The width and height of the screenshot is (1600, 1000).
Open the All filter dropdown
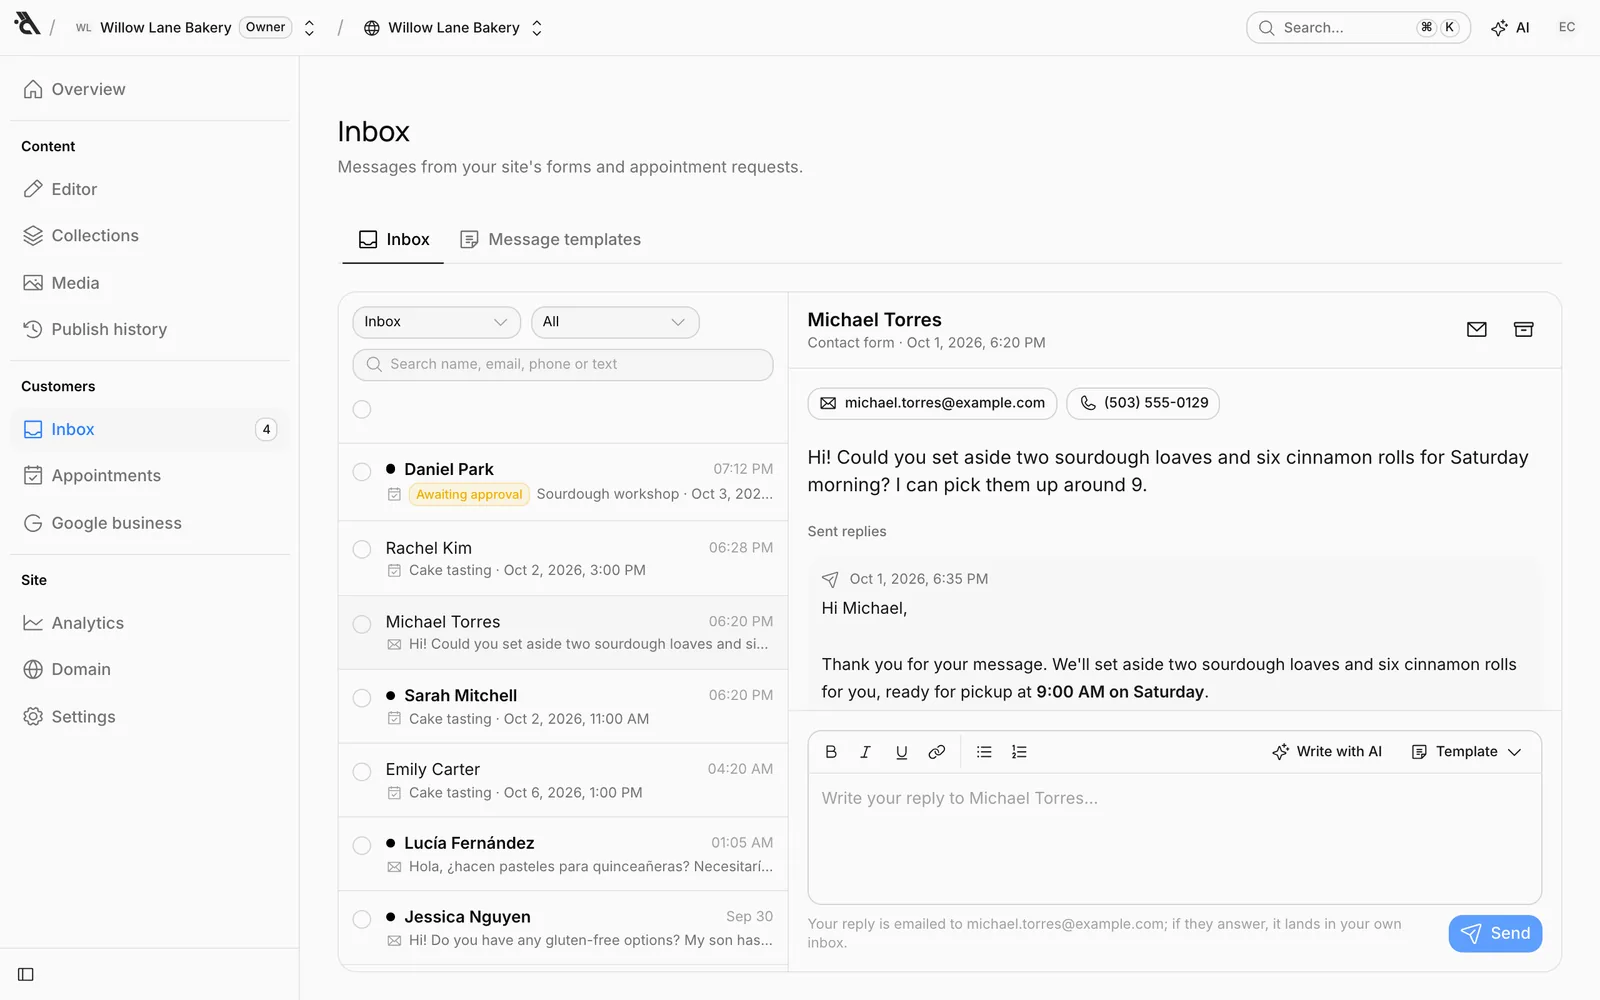pyautogui.click(x=615, y=322)
